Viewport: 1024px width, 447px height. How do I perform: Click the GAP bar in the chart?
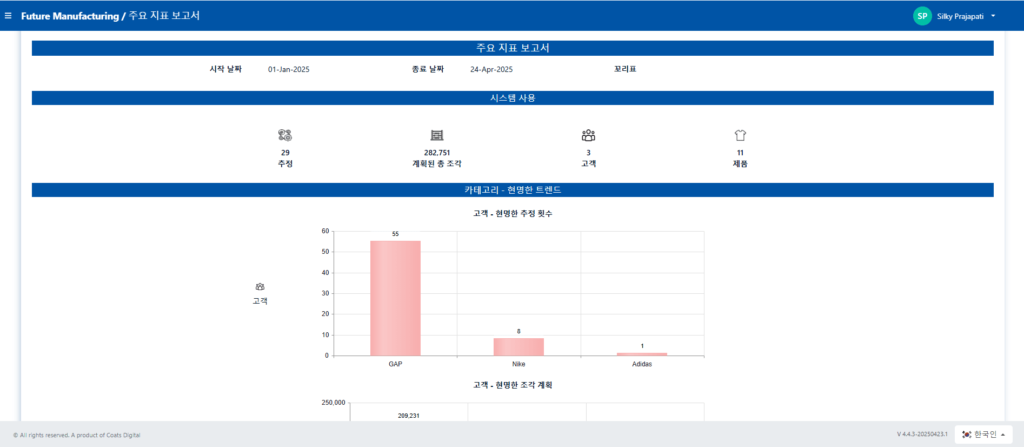pos(395,298)
